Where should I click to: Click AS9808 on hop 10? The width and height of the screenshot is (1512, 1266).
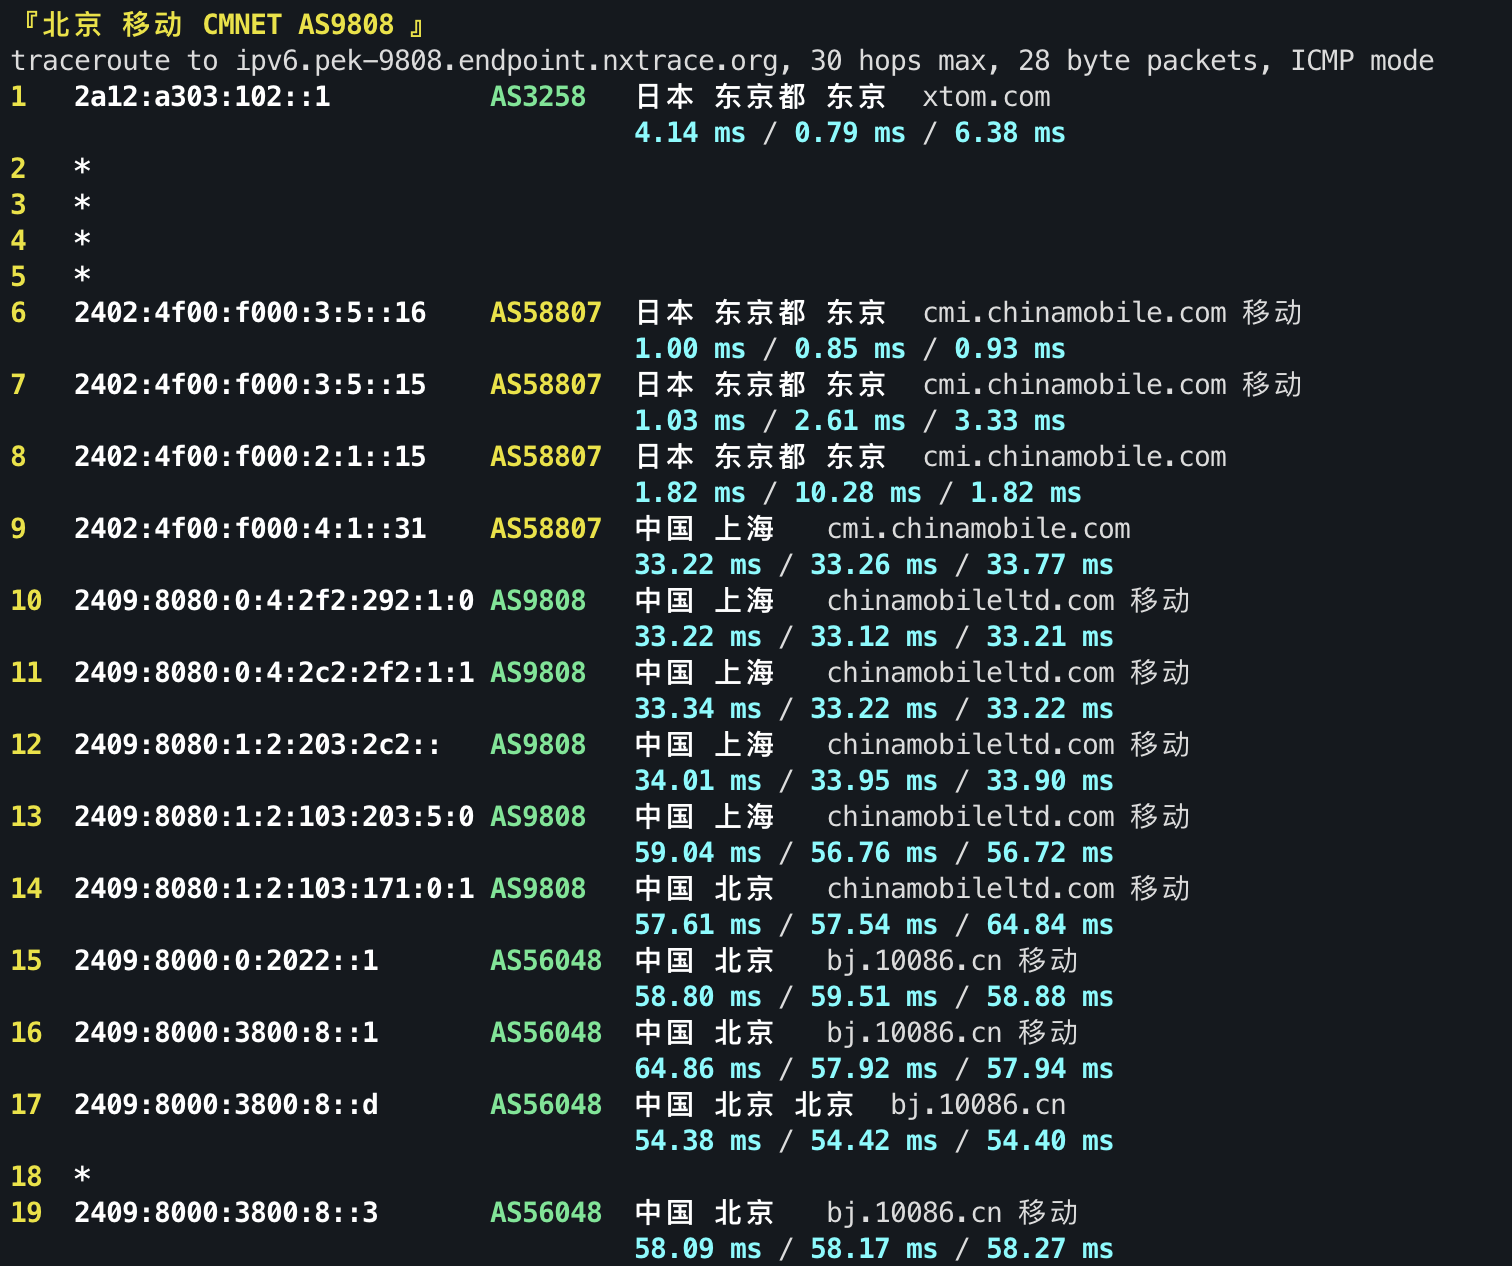pos(538,601)
